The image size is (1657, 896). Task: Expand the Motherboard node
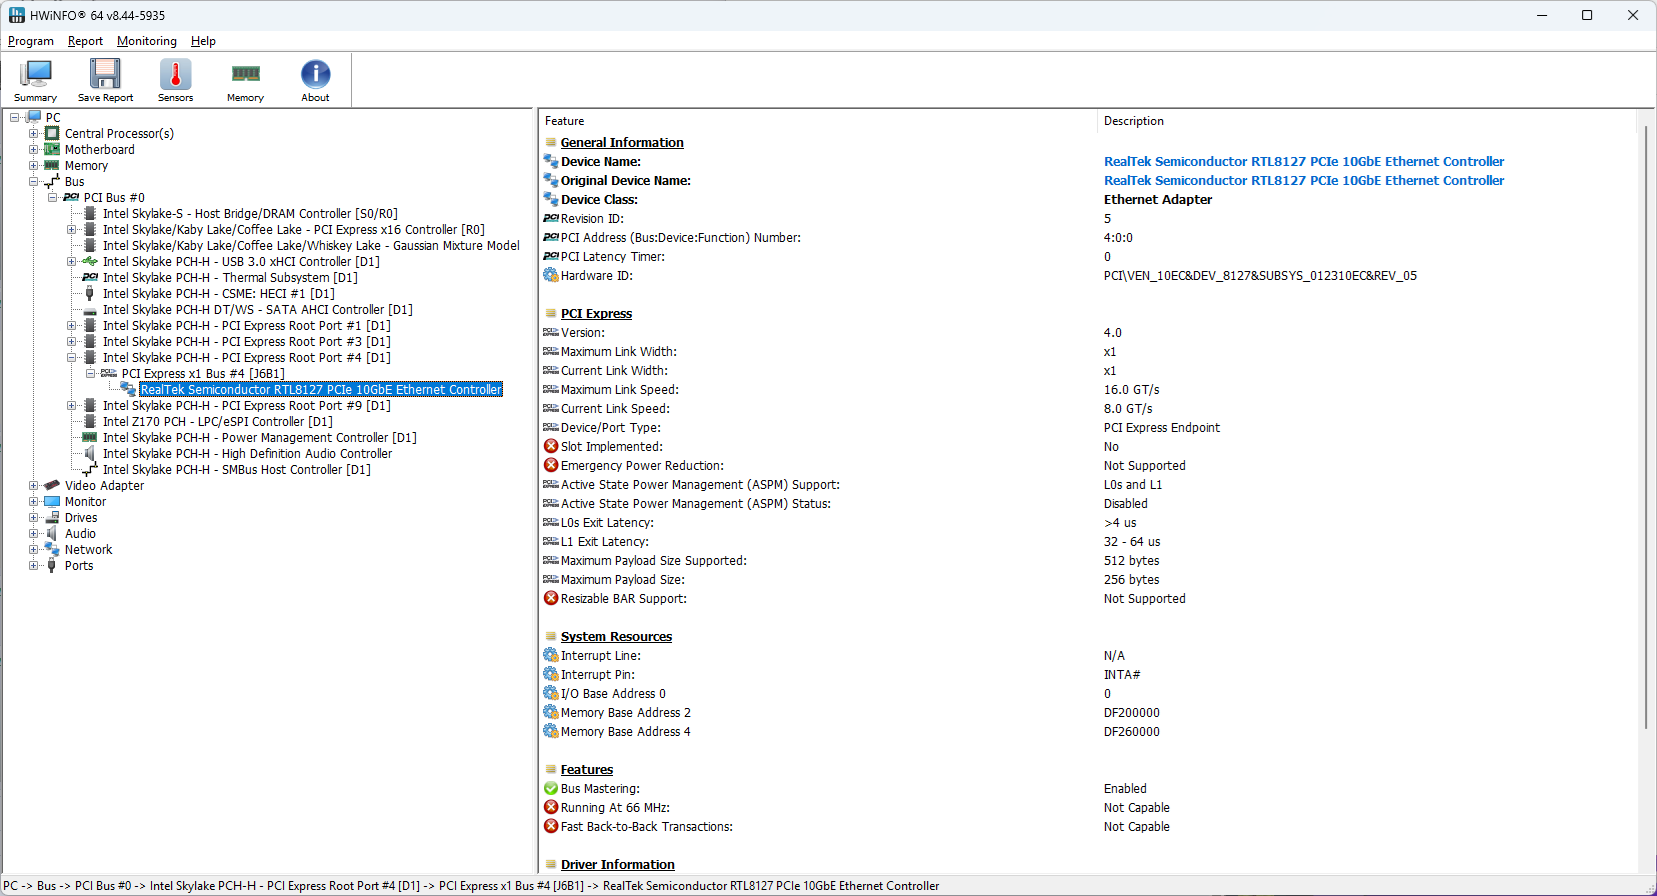pos(34,149)
